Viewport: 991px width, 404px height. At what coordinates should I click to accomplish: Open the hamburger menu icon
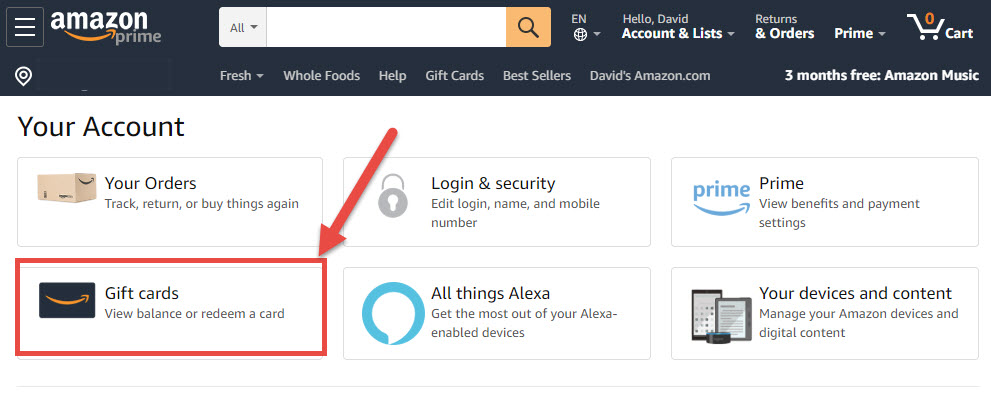[x=24, y=27]
